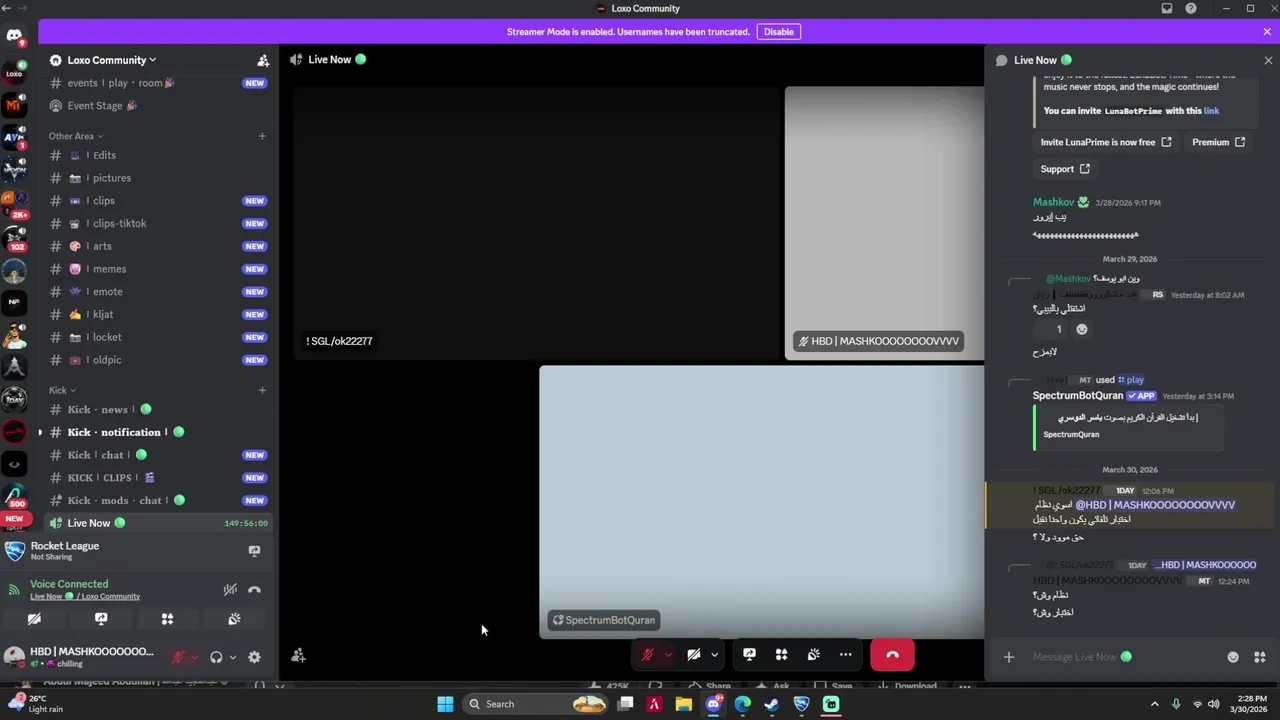Screen dimensions: 1280x720
Task: Open User Settings gear
Action: pos(254,657)
